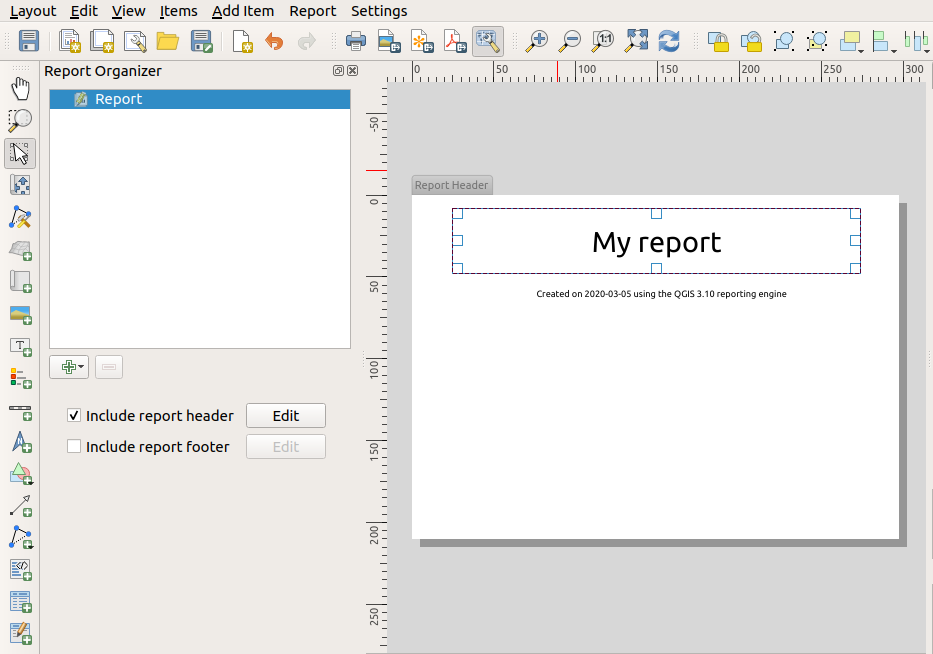Toggle the report settings toolbar button
This screenshot has height=654, width=933.
coord(488,41)
